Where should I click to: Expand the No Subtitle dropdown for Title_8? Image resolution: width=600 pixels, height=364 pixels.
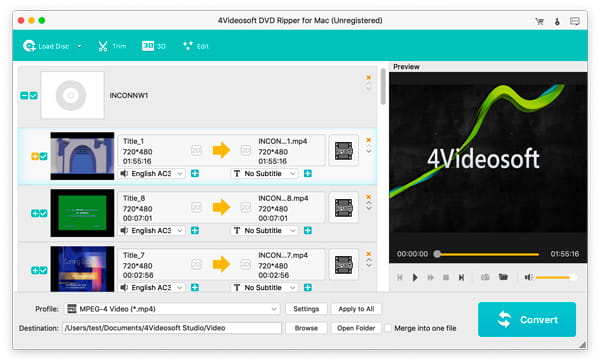[x=264, y=230]
